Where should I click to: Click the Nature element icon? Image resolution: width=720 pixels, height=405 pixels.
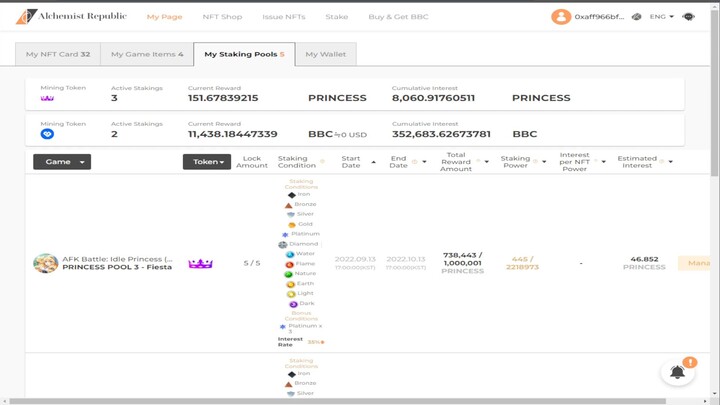pyautogui.click(x=288, y=274)
